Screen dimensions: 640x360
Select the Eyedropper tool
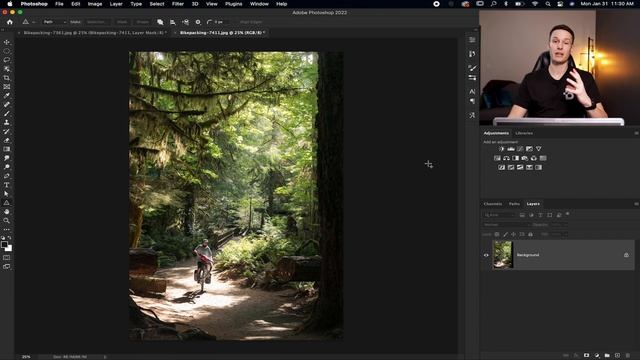[x=7, y=96]
